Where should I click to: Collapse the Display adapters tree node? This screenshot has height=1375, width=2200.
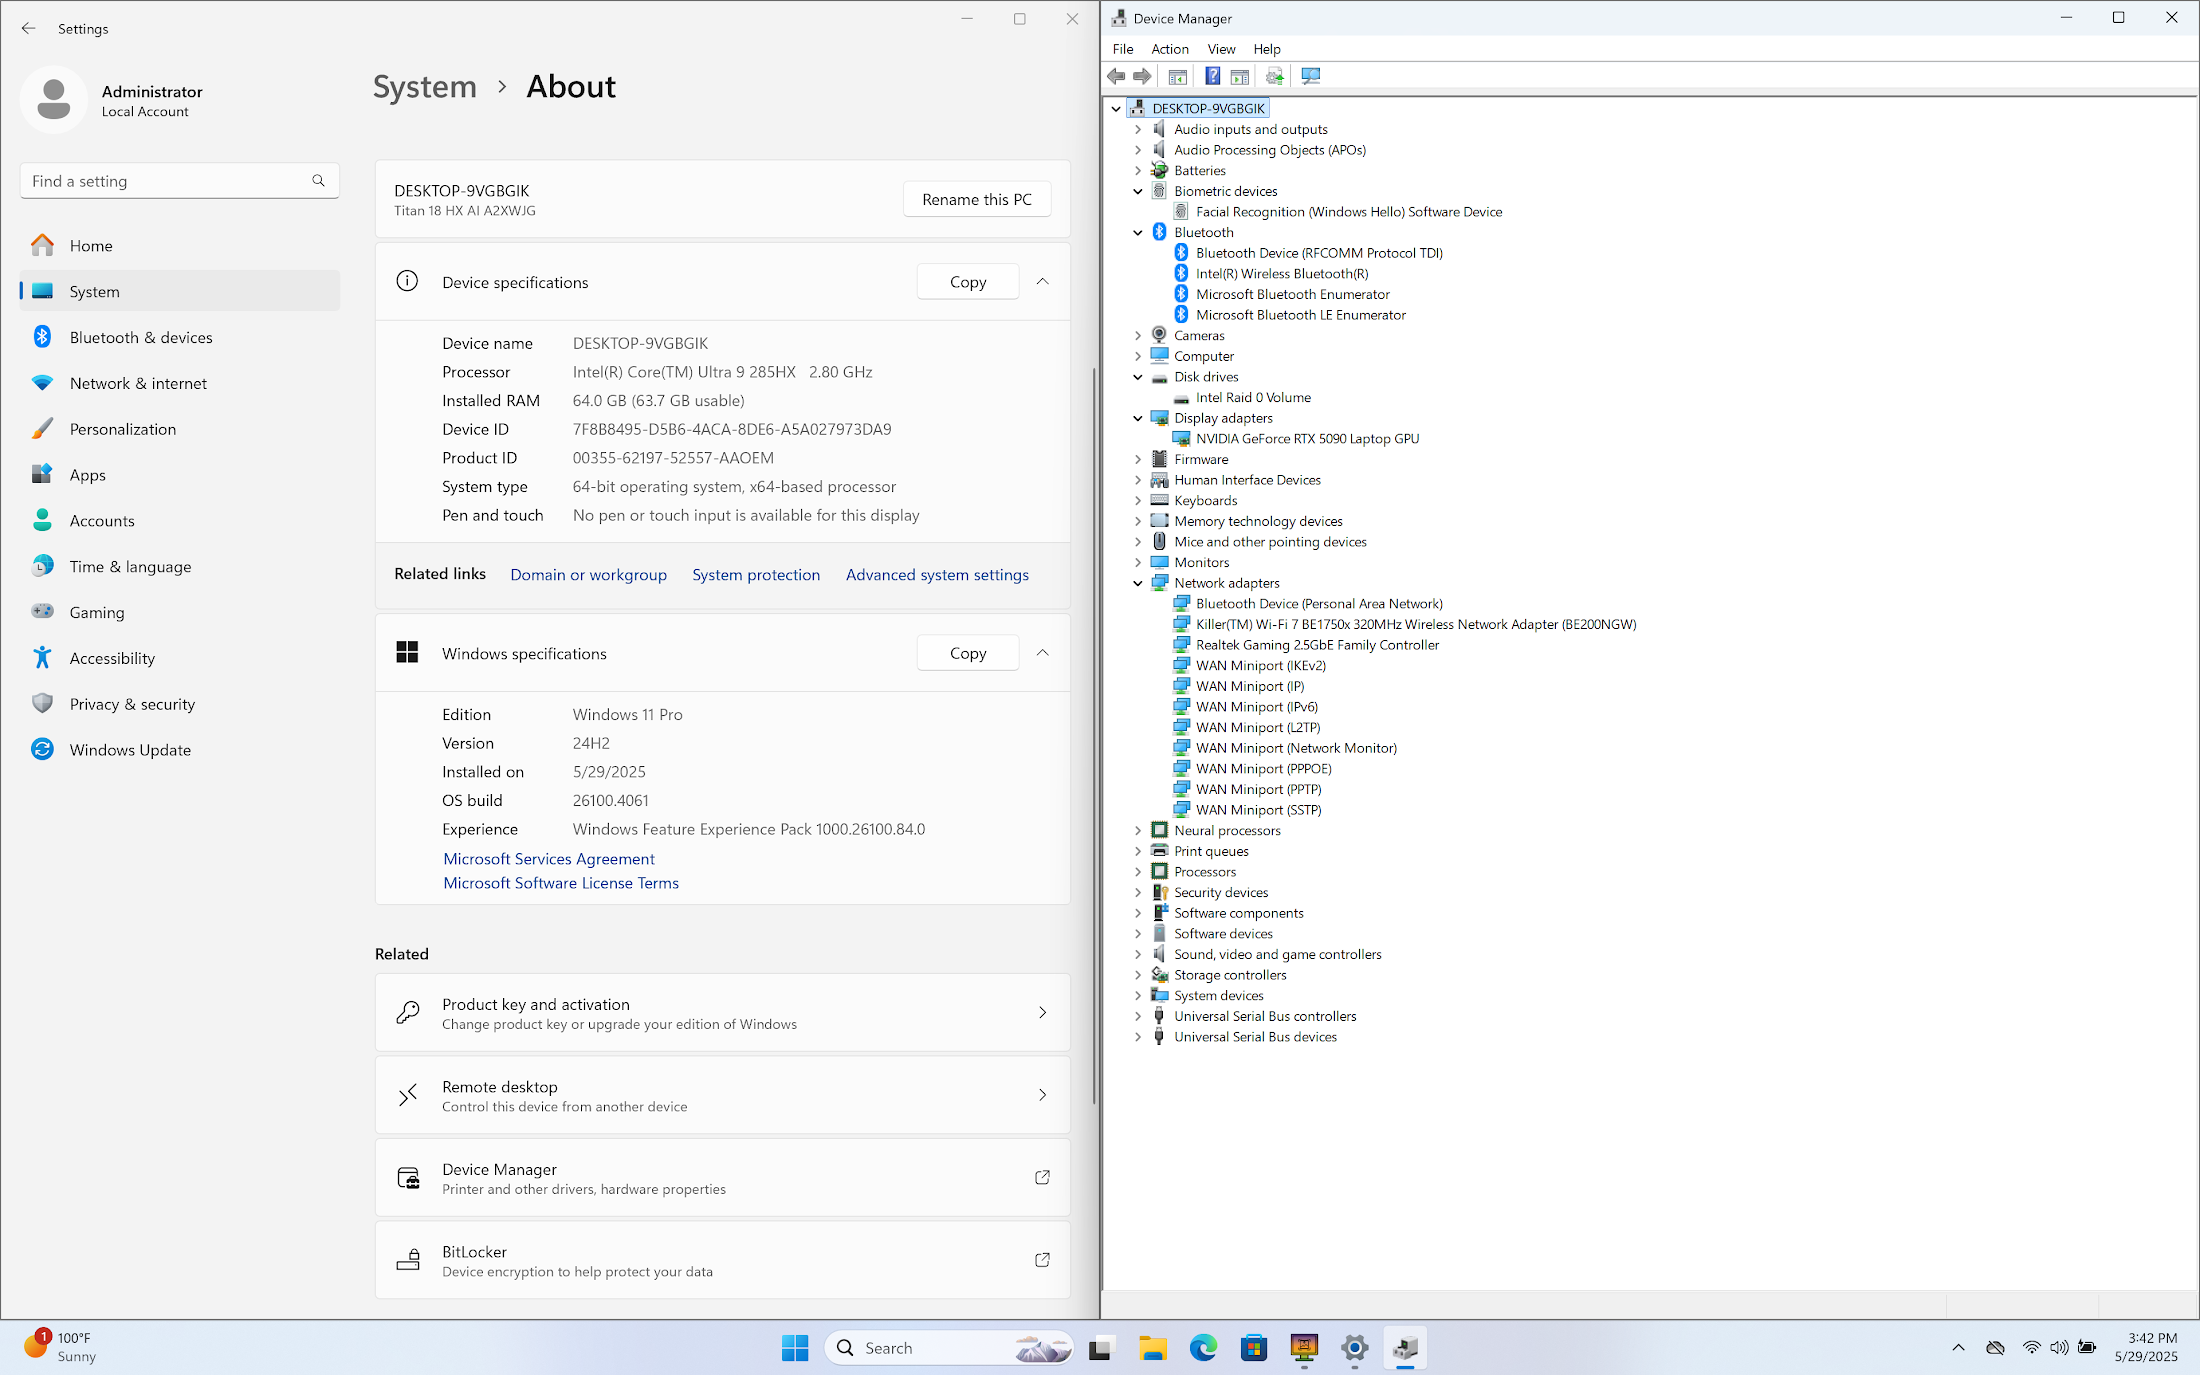[1138, 418]
